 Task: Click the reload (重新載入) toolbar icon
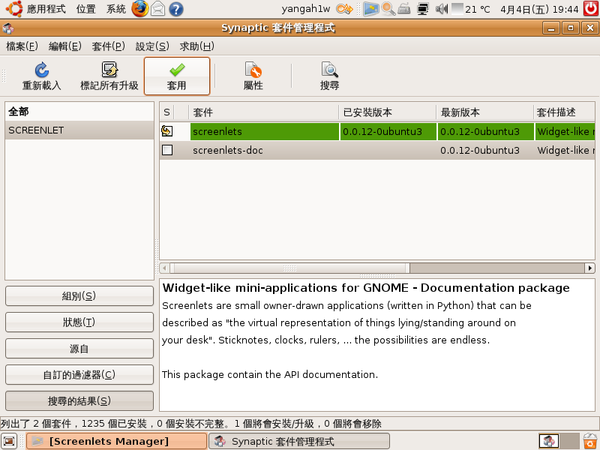click(x=42, y=70)
